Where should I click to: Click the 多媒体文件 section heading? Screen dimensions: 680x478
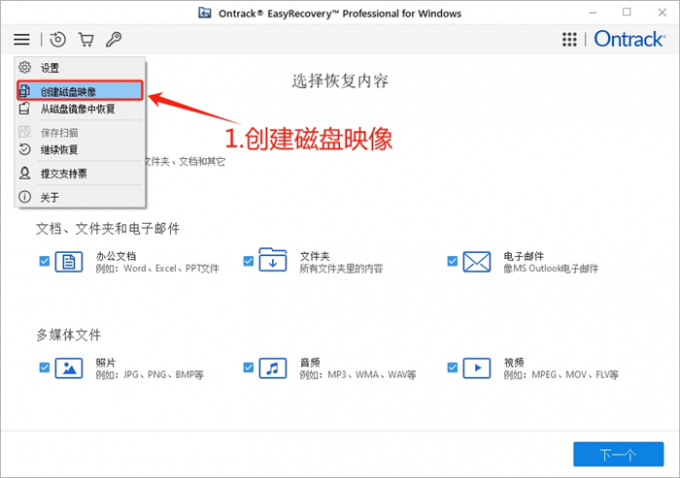pos(69,335)
